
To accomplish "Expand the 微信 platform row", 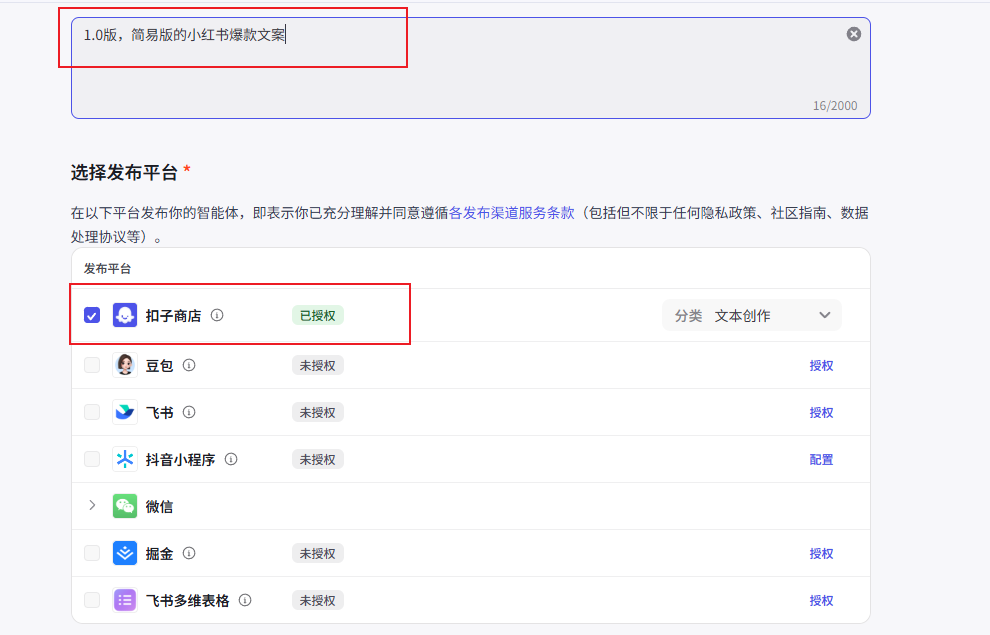I will coord(92,506).
